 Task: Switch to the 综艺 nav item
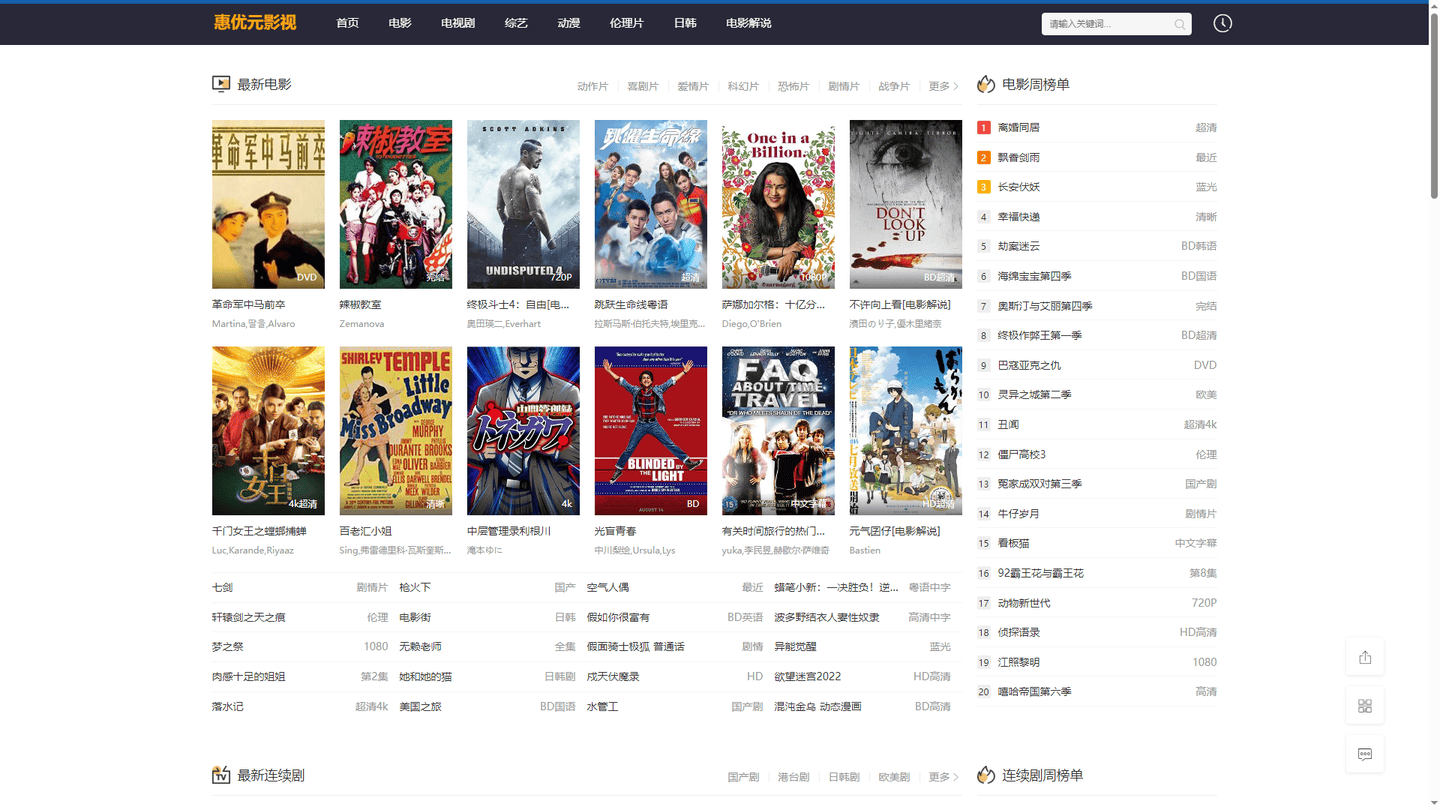click(516, 23)
